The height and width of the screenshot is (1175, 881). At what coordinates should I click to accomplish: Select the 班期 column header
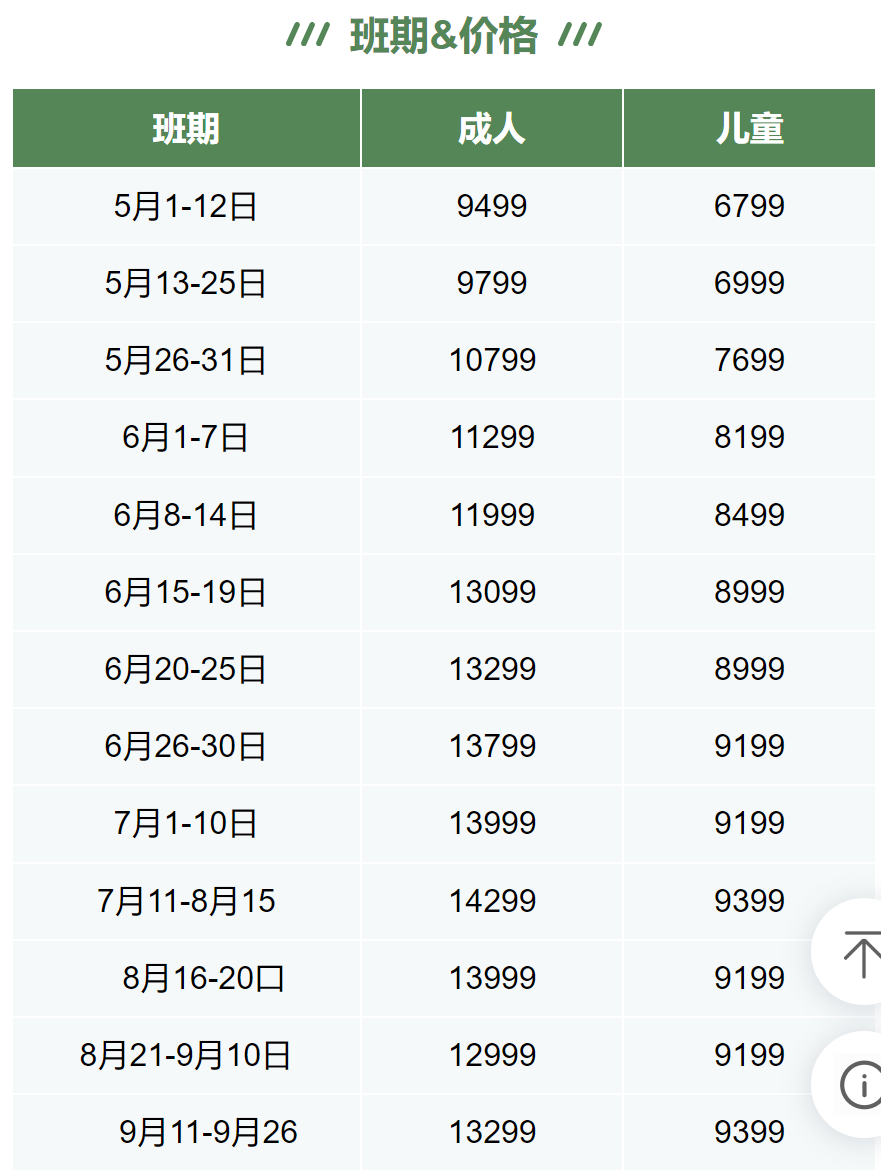point(187,128)
